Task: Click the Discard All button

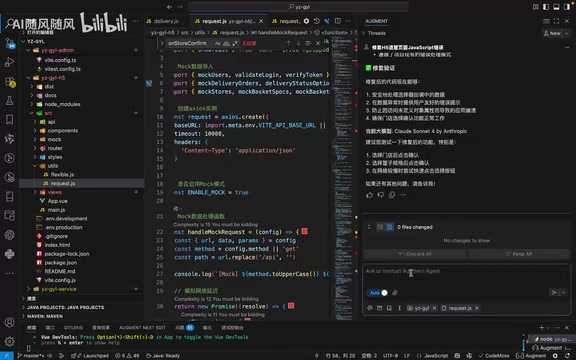Action: (x=415, y=254)
